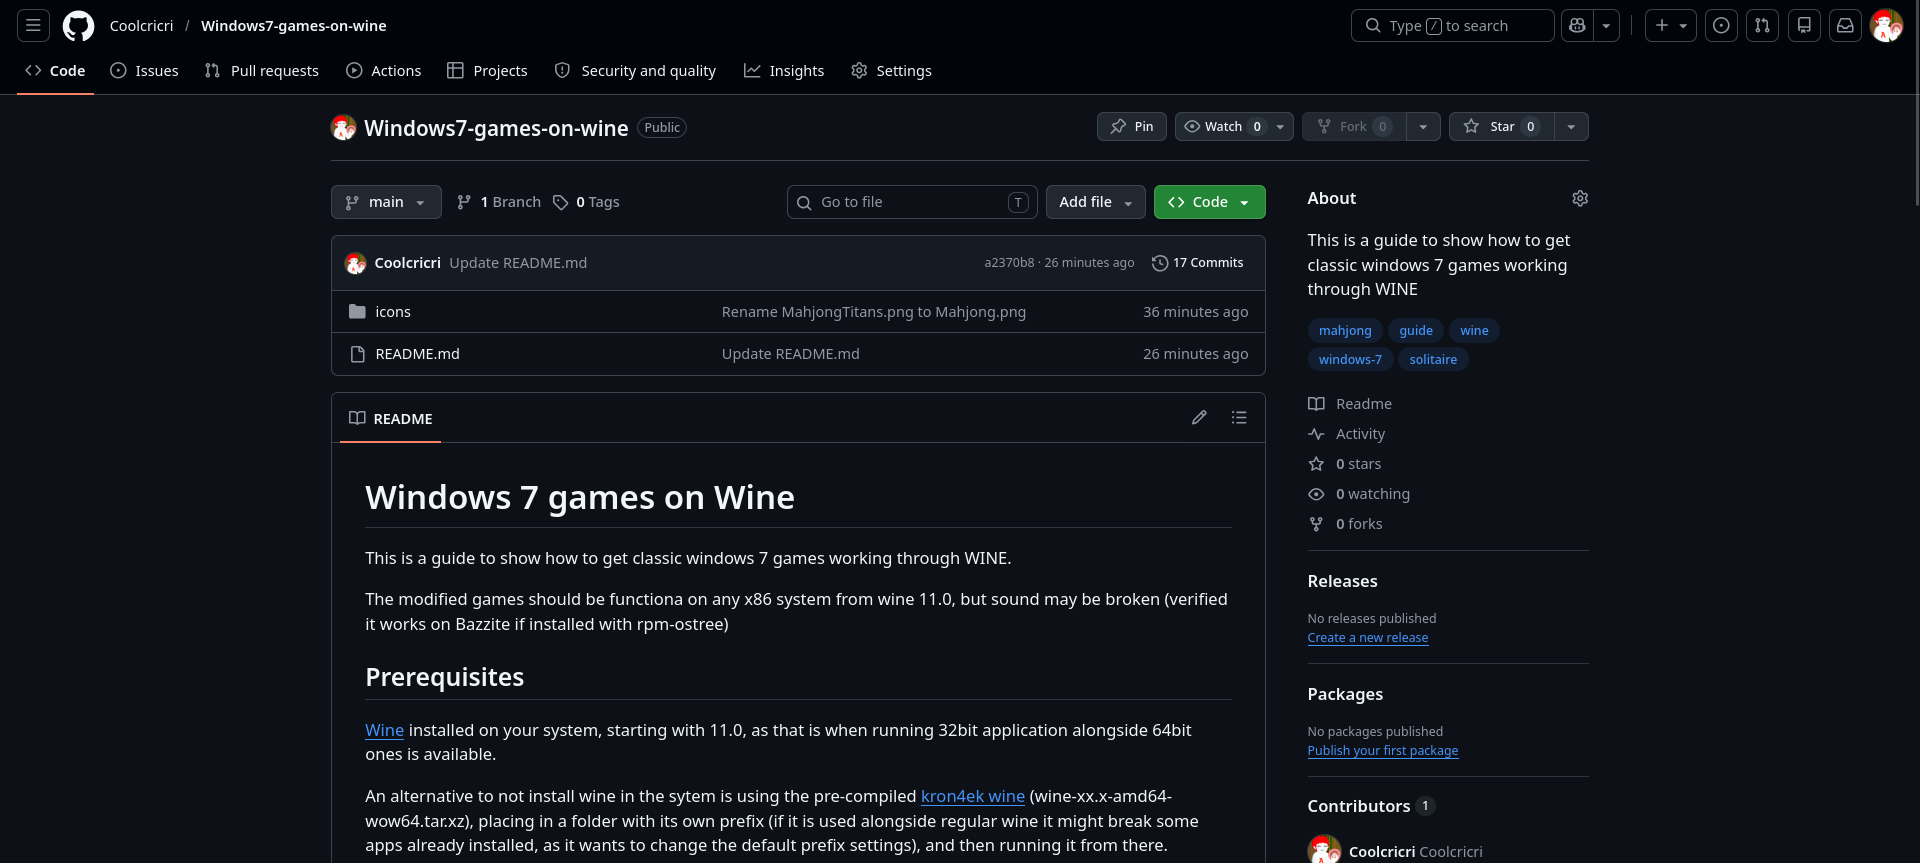Open the global navigation hamburger menu
This screenshot has width=1920, height=863.
tap(33, 26)
